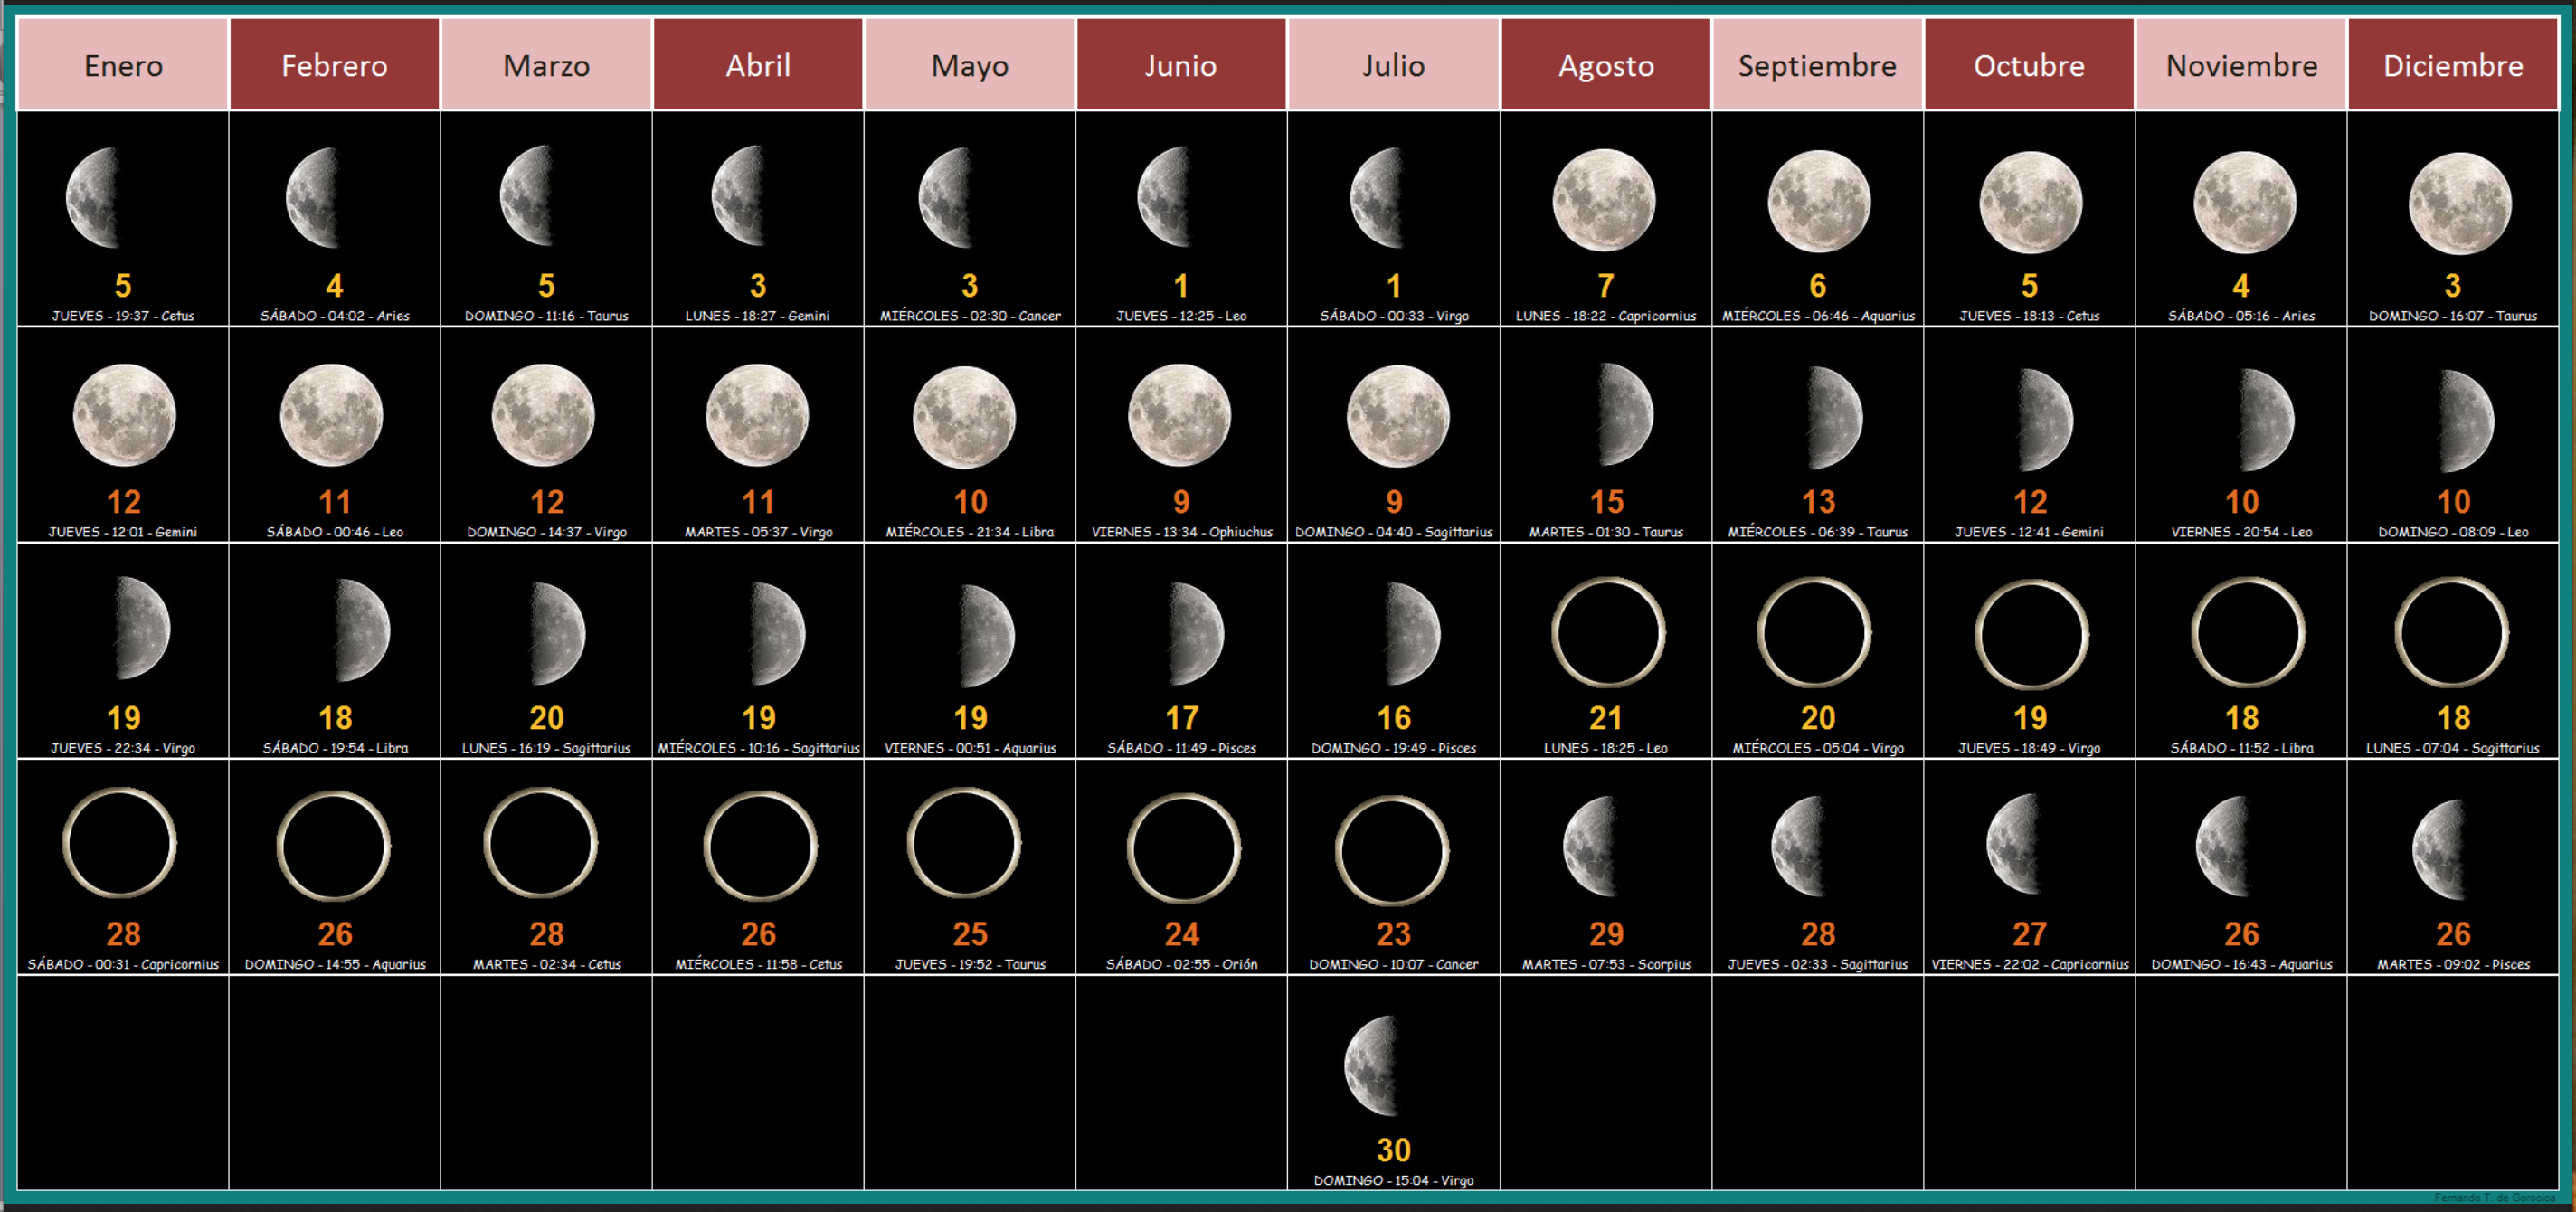
Task: Click text 'LUNES - 18:22 - Capricornius'
Action: click(x=1606, y=315)
